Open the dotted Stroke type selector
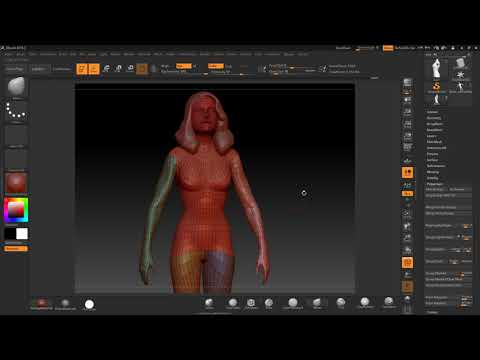 coord(16,111)
